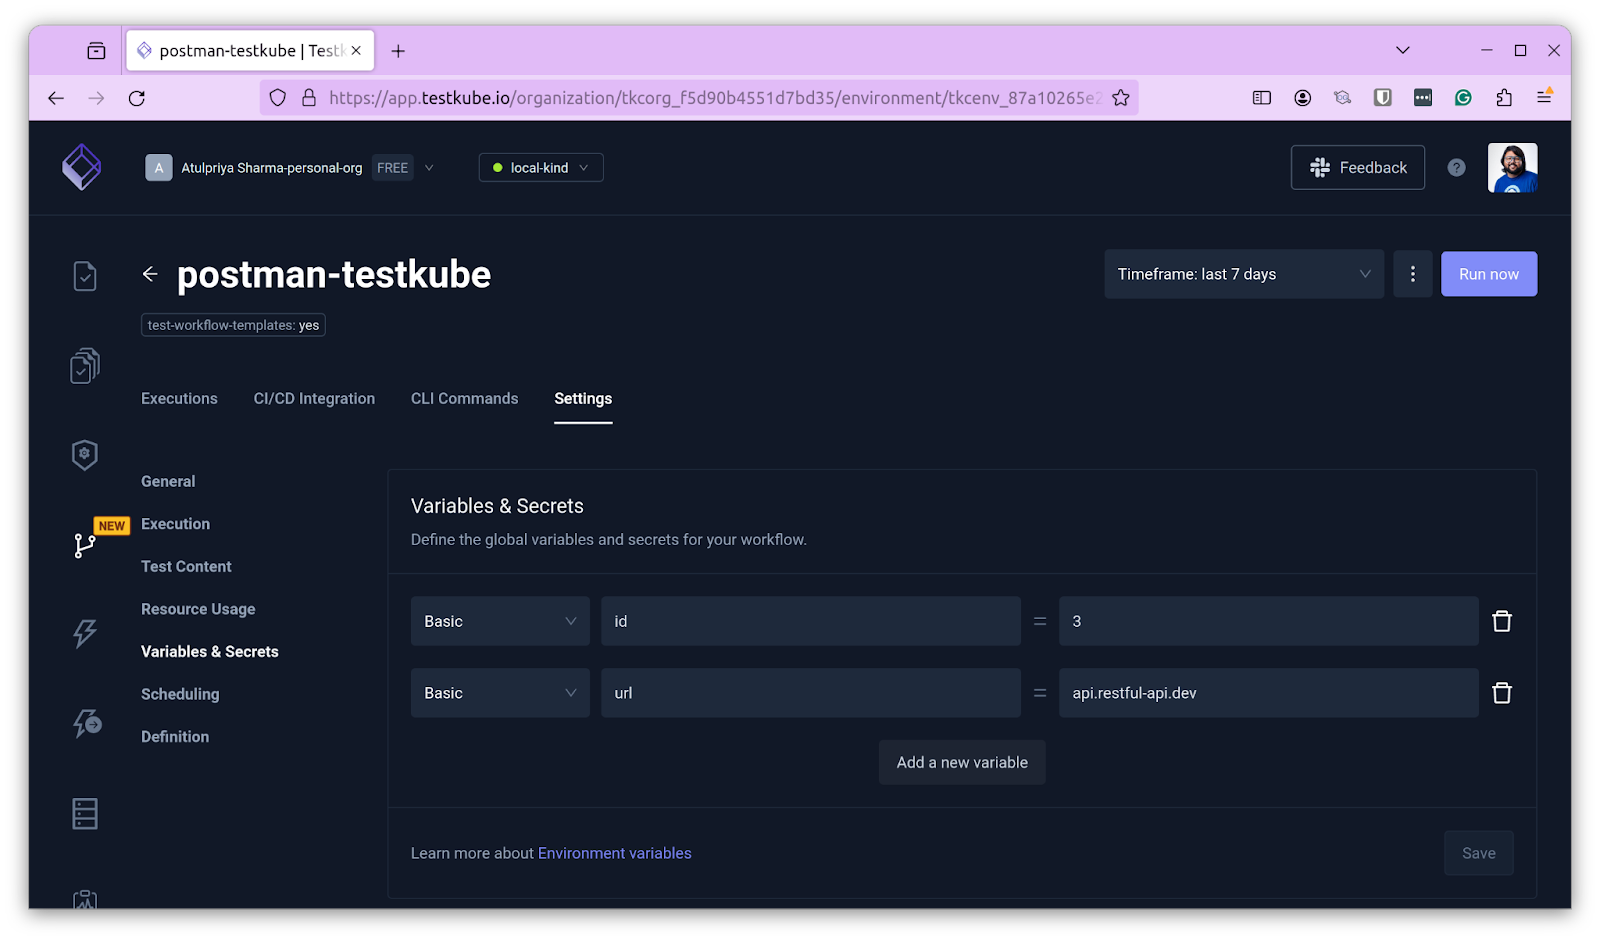
Task: Open the Execution settings section
Action: pyautogui.click(x=175, y=524)
